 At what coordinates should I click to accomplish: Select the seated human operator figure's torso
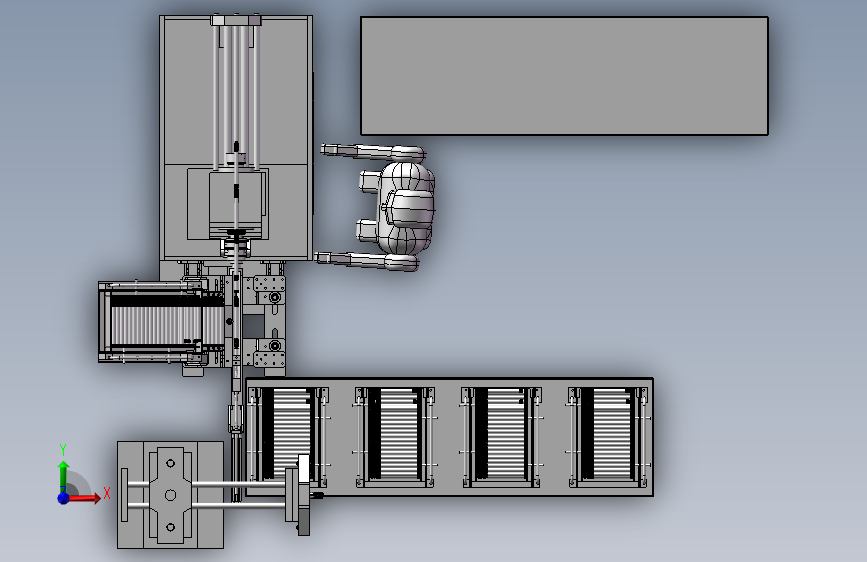408,207
